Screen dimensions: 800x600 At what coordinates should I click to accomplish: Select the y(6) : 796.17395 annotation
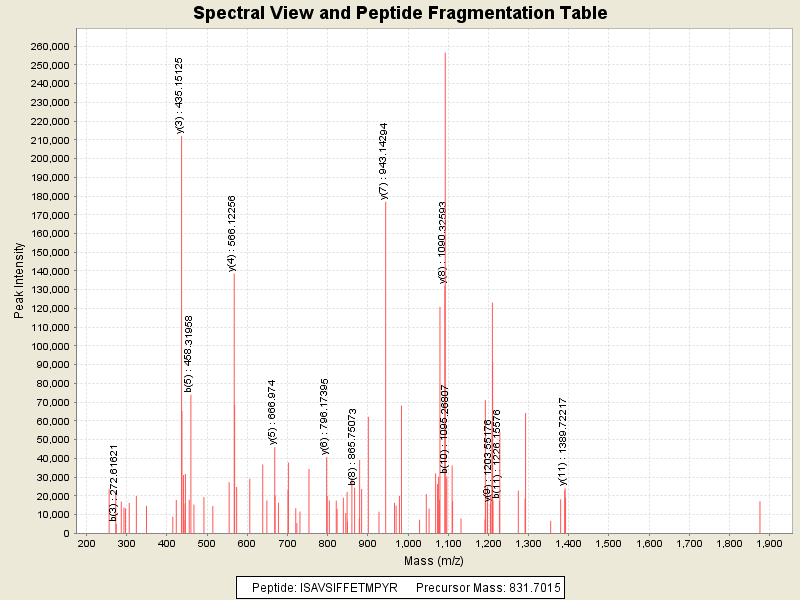(324, 416)
